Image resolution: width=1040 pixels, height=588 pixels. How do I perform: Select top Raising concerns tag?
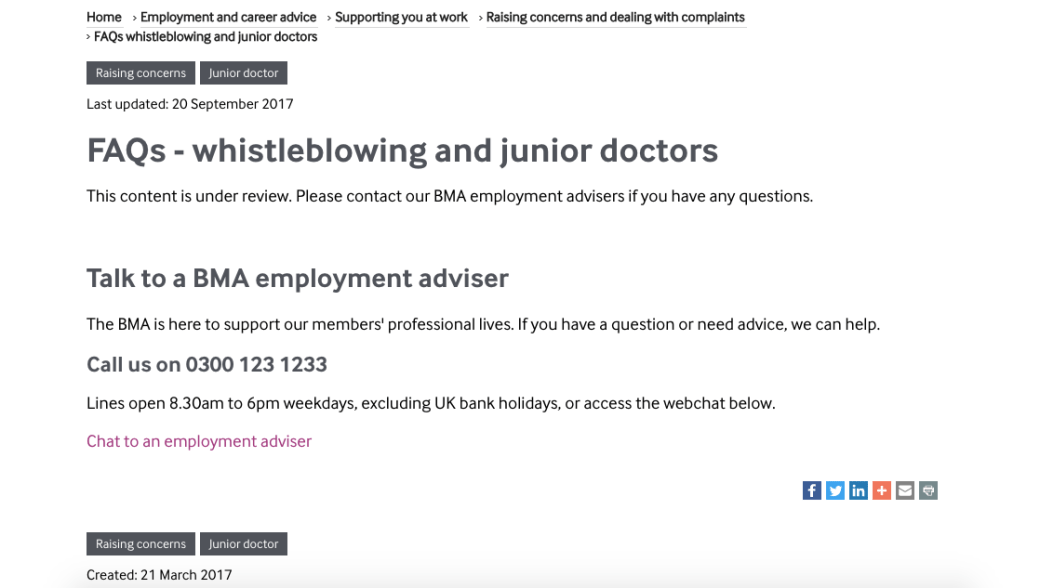coord(141,73)
